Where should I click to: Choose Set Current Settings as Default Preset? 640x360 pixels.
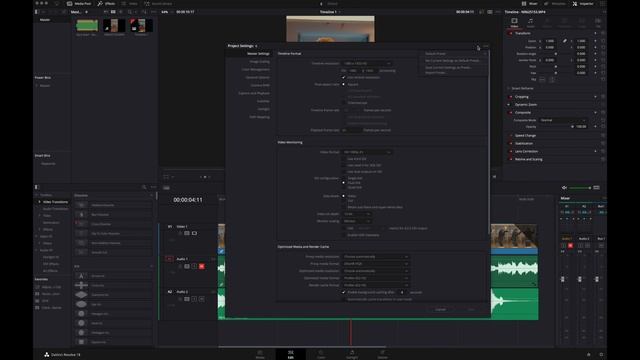(452, 60)
